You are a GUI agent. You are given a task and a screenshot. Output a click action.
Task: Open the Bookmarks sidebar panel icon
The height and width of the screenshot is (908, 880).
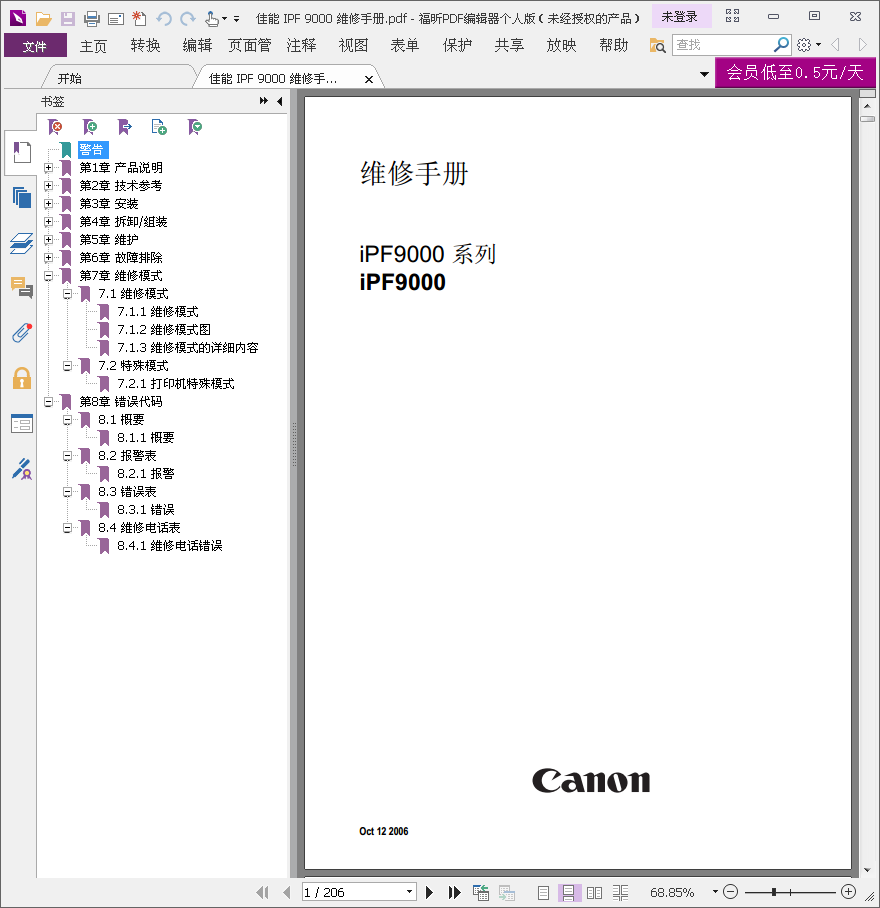21,152
